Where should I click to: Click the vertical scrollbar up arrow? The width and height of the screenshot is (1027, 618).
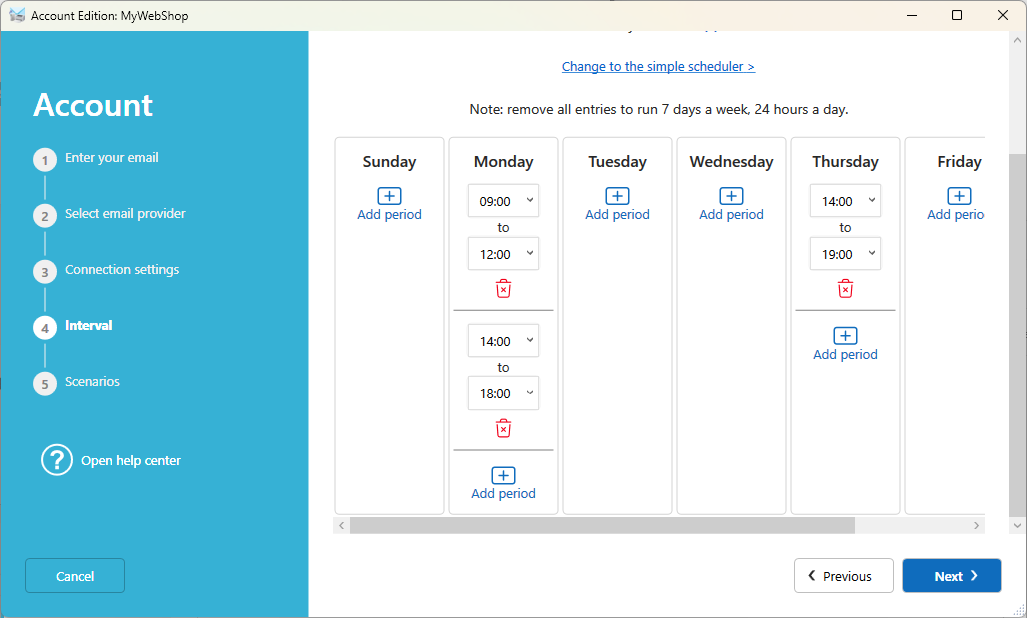[x=1017, y=40]
